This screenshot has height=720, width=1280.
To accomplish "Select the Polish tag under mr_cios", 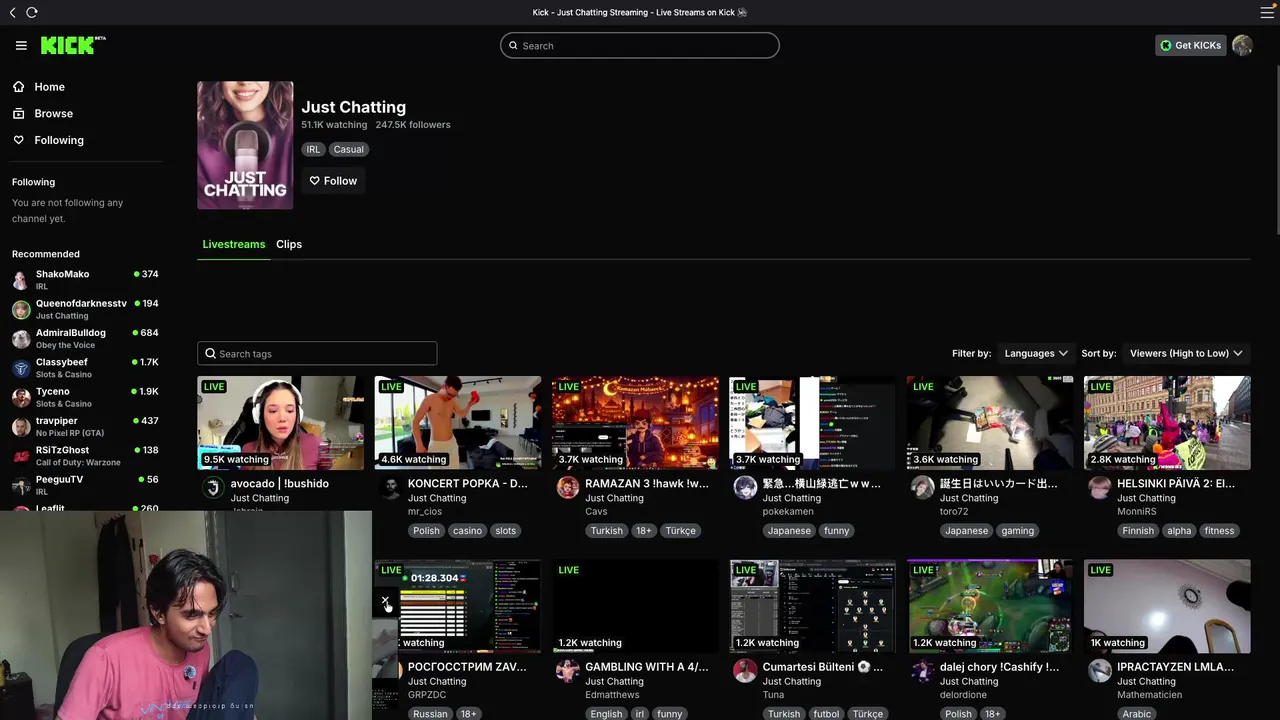I will point(426,531).
